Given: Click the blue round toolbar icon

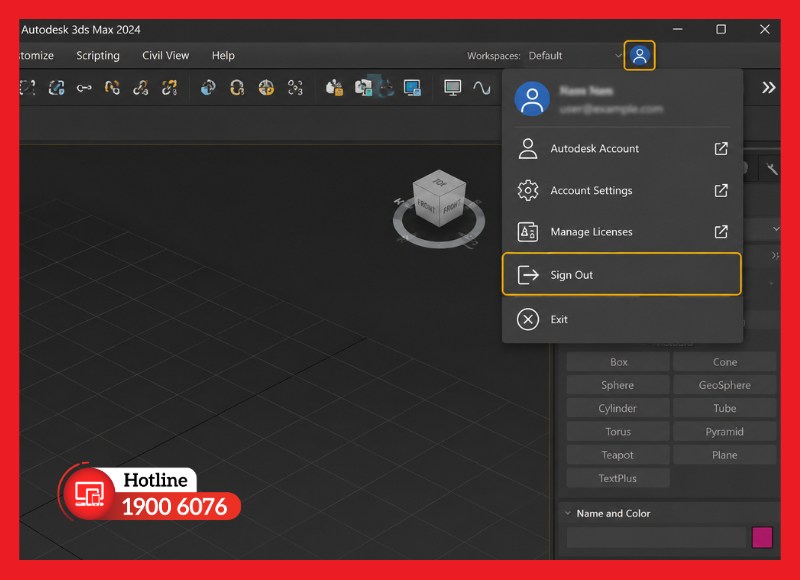Looking at the screenshot, I should tap(208, 88).
